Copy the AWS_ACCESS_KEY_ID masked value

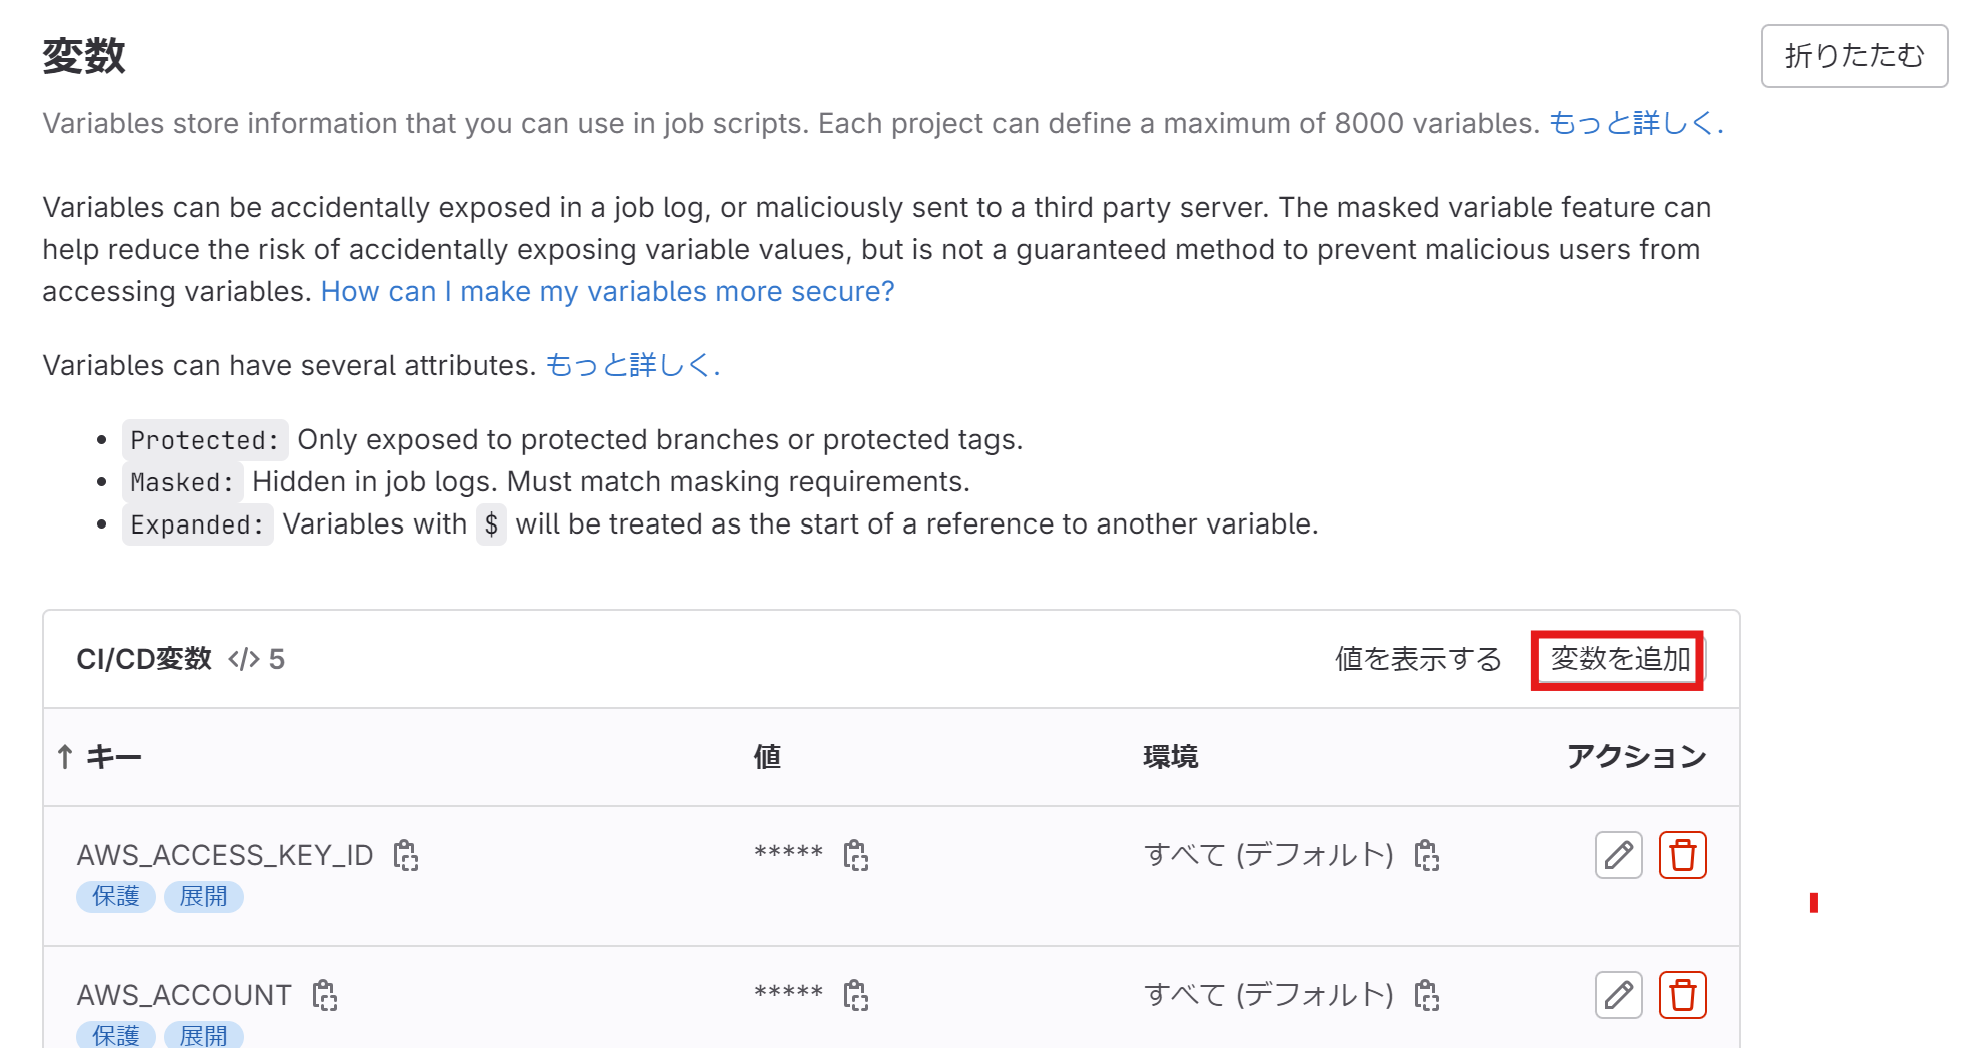tap(855, 855)
